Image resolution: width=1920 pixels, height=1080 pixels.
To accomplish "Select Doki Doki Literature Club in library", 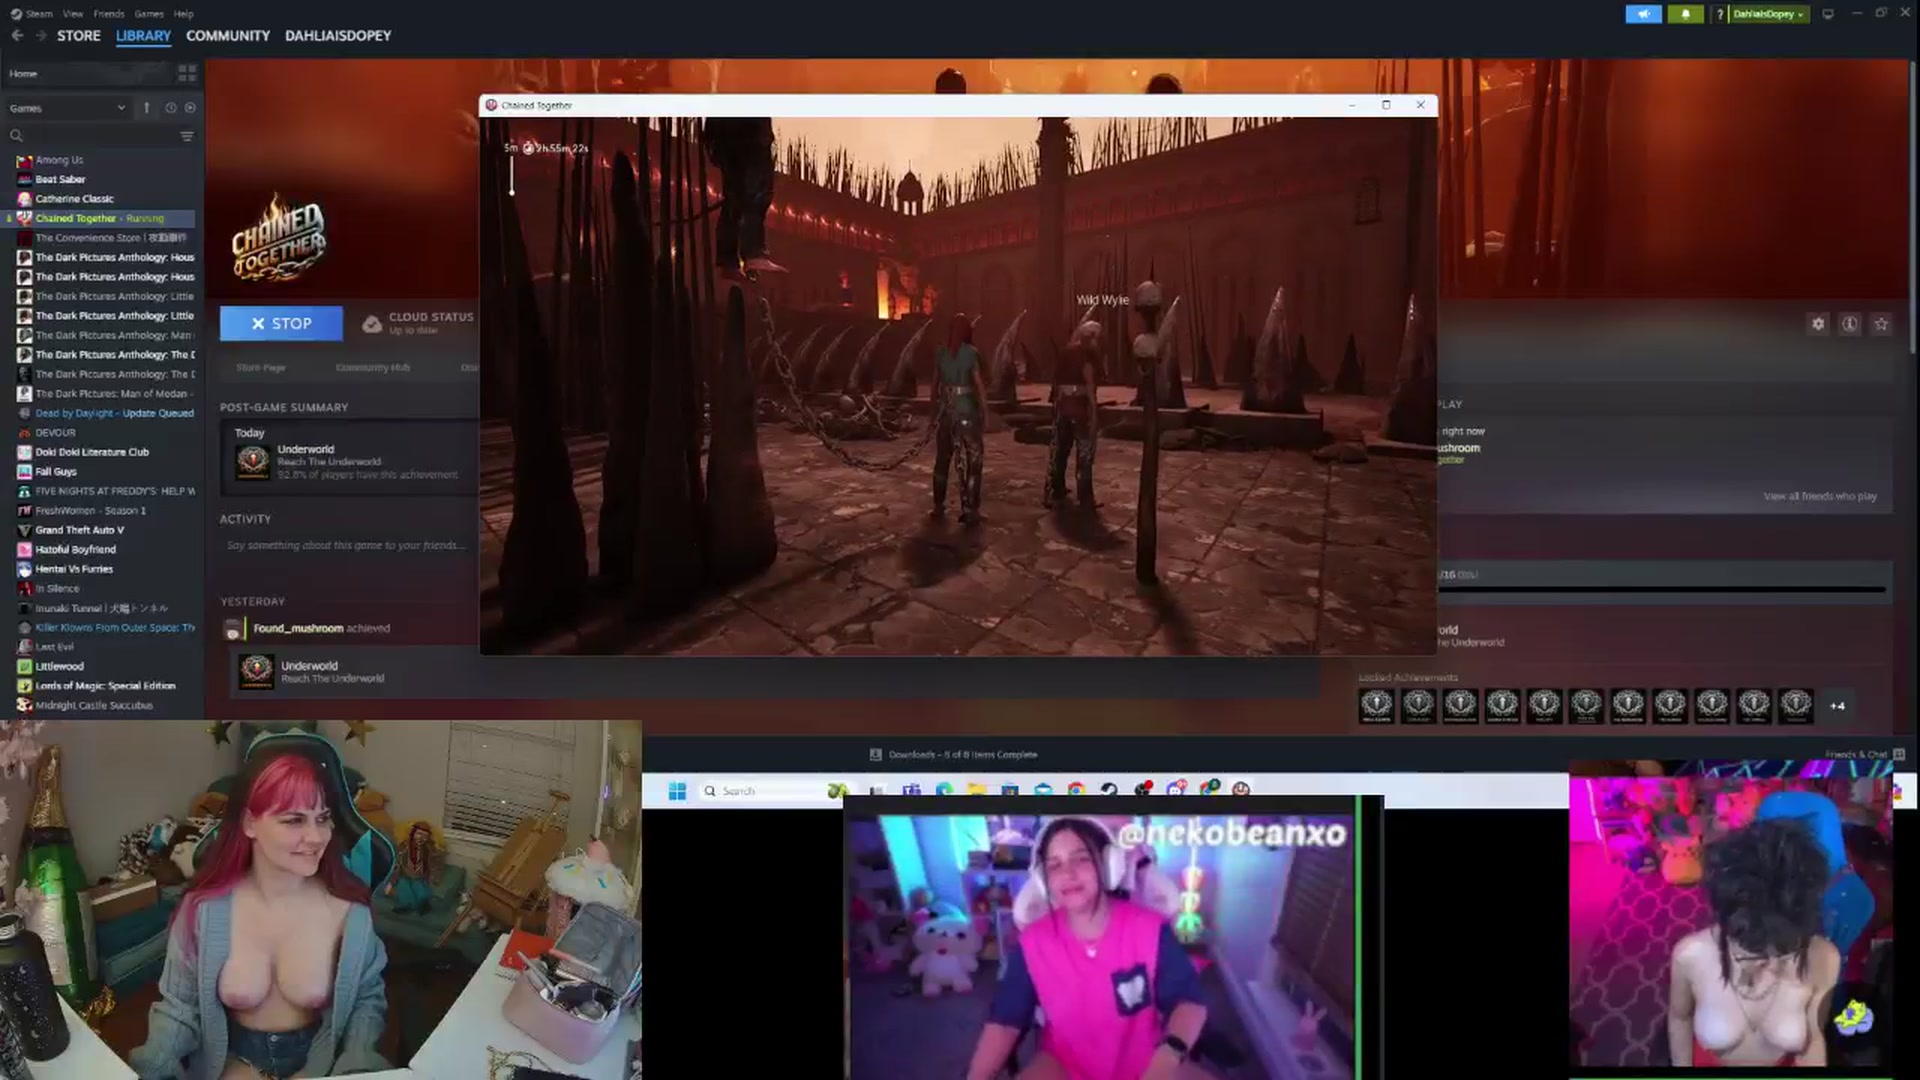I will click(x=92, y=452).
